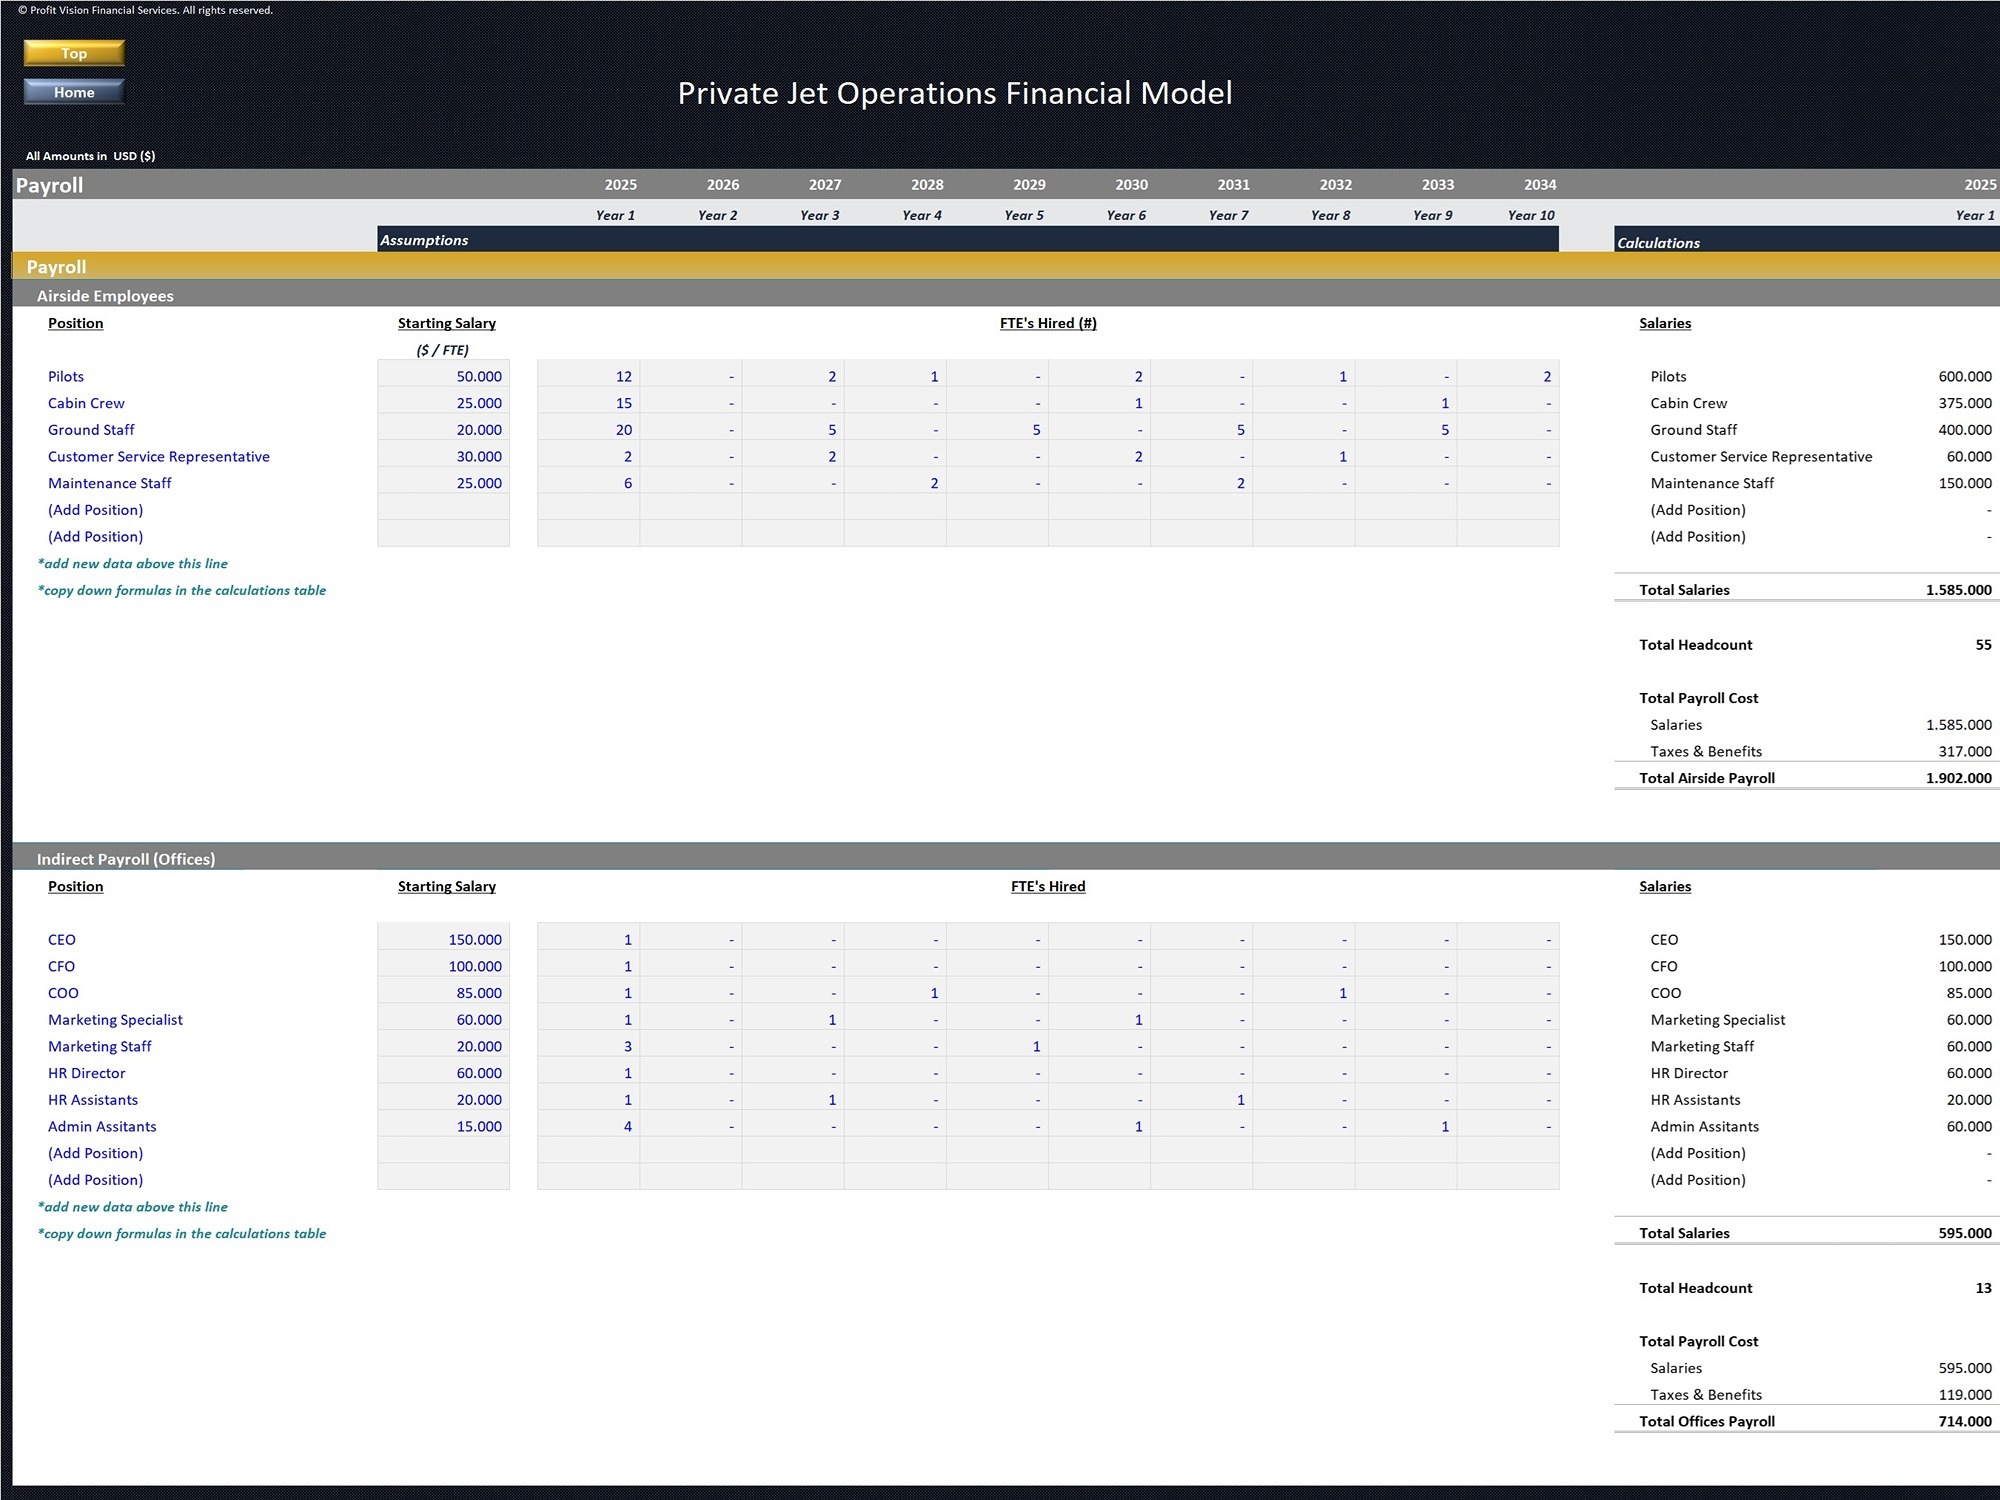2000x1500 pixels.
Task: Click Airside Total Headcount value 55
Action: [1983, 645]
